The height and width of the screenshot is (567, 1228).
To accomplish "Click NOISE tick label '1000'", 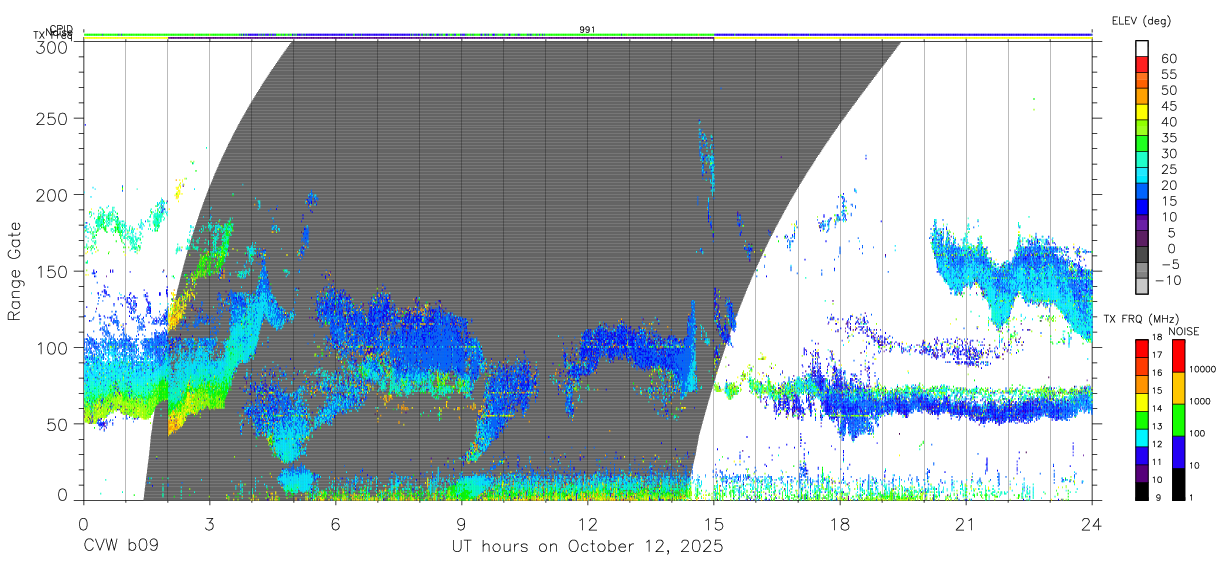I will 1200,401.
